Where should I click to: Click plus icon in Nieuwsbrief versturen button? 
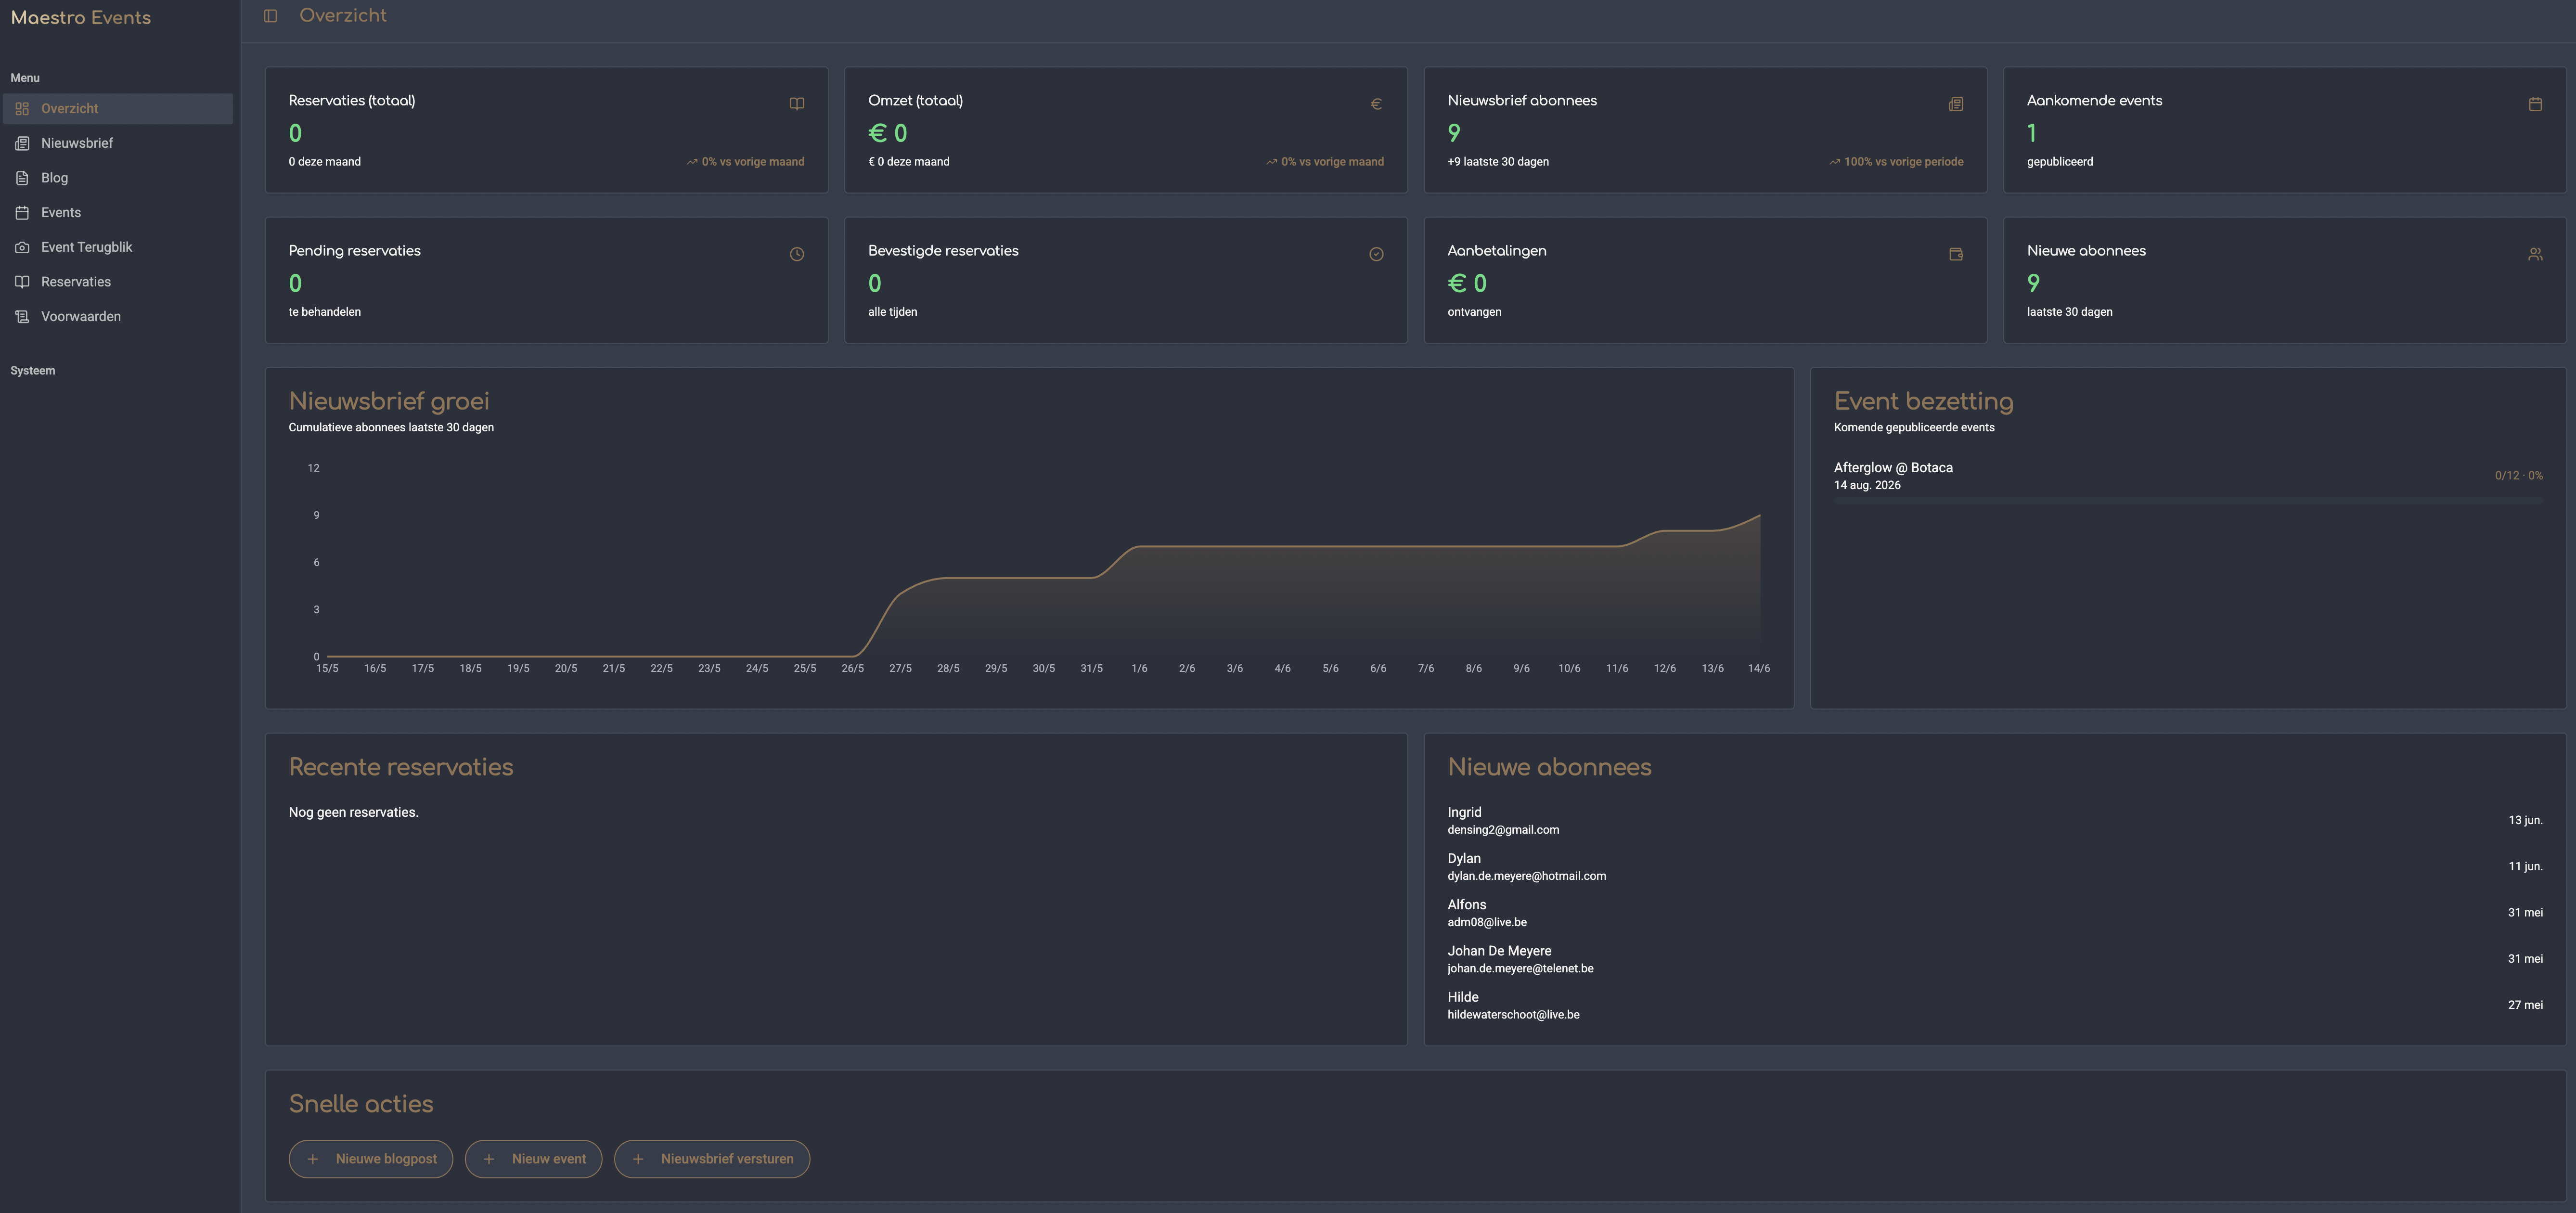point(638,1159)
